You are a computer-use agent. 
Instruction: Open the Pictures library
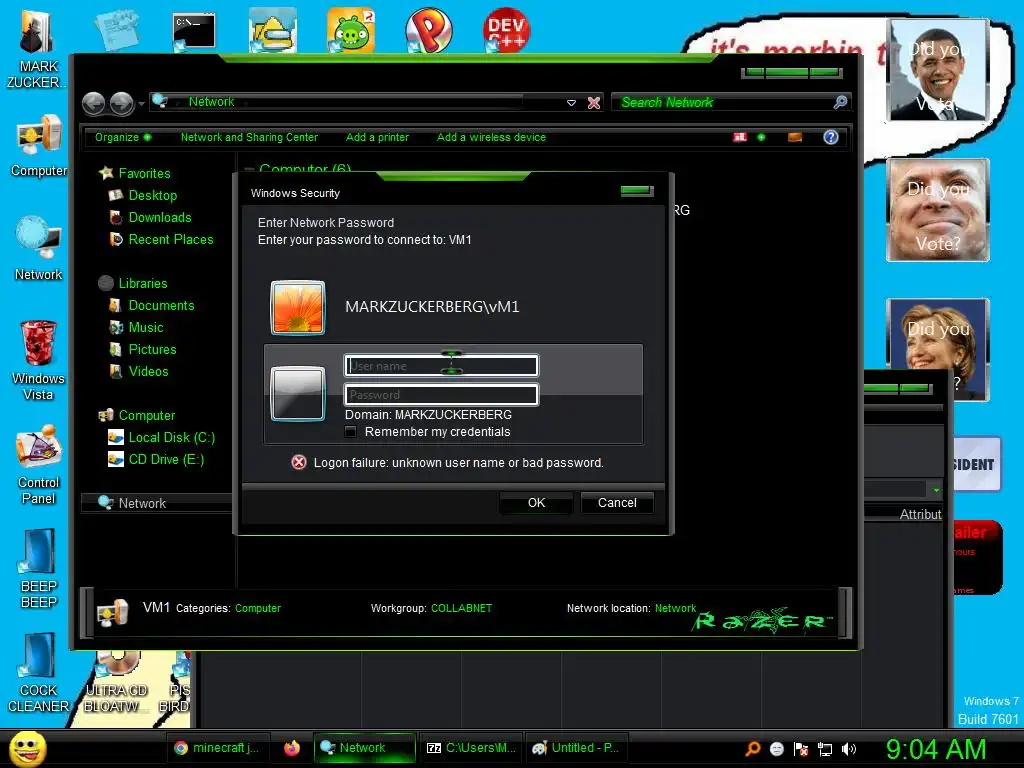tap(152, 349)
